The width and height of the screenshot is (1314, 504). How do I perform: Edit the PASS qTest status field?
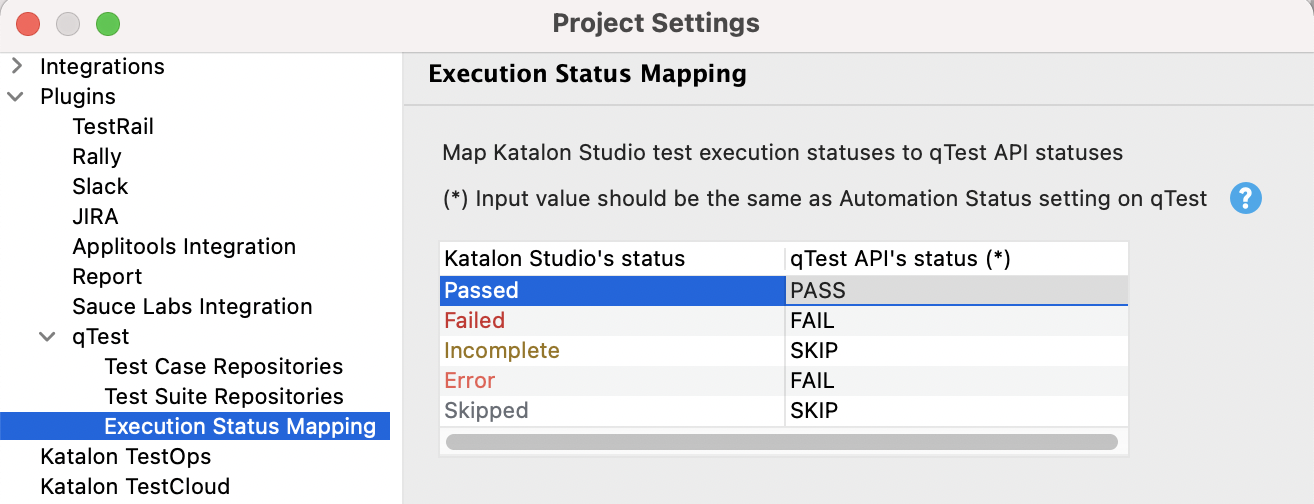pyautogui.click(x=956, y=291)
